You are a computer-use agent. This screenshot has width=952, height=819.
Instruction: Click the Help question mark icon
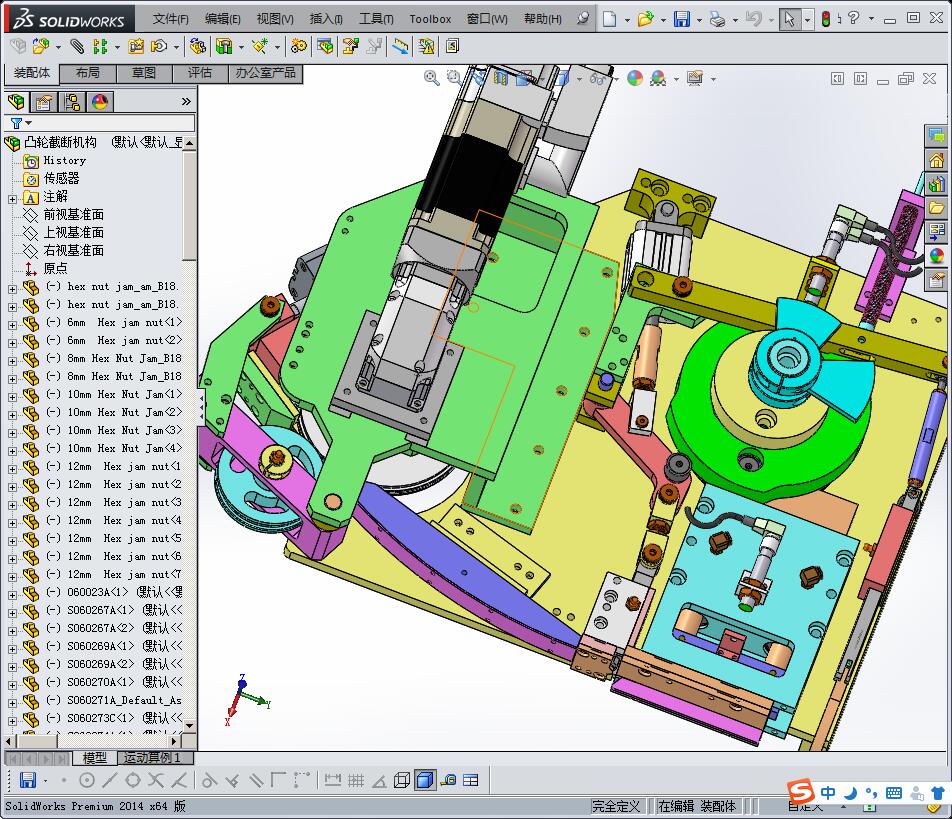[854, 18]
